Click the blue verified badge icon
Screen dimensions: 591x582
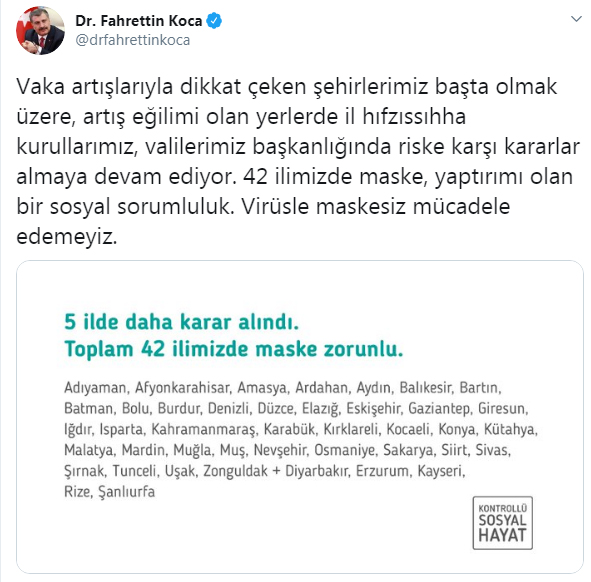[214, 21]
